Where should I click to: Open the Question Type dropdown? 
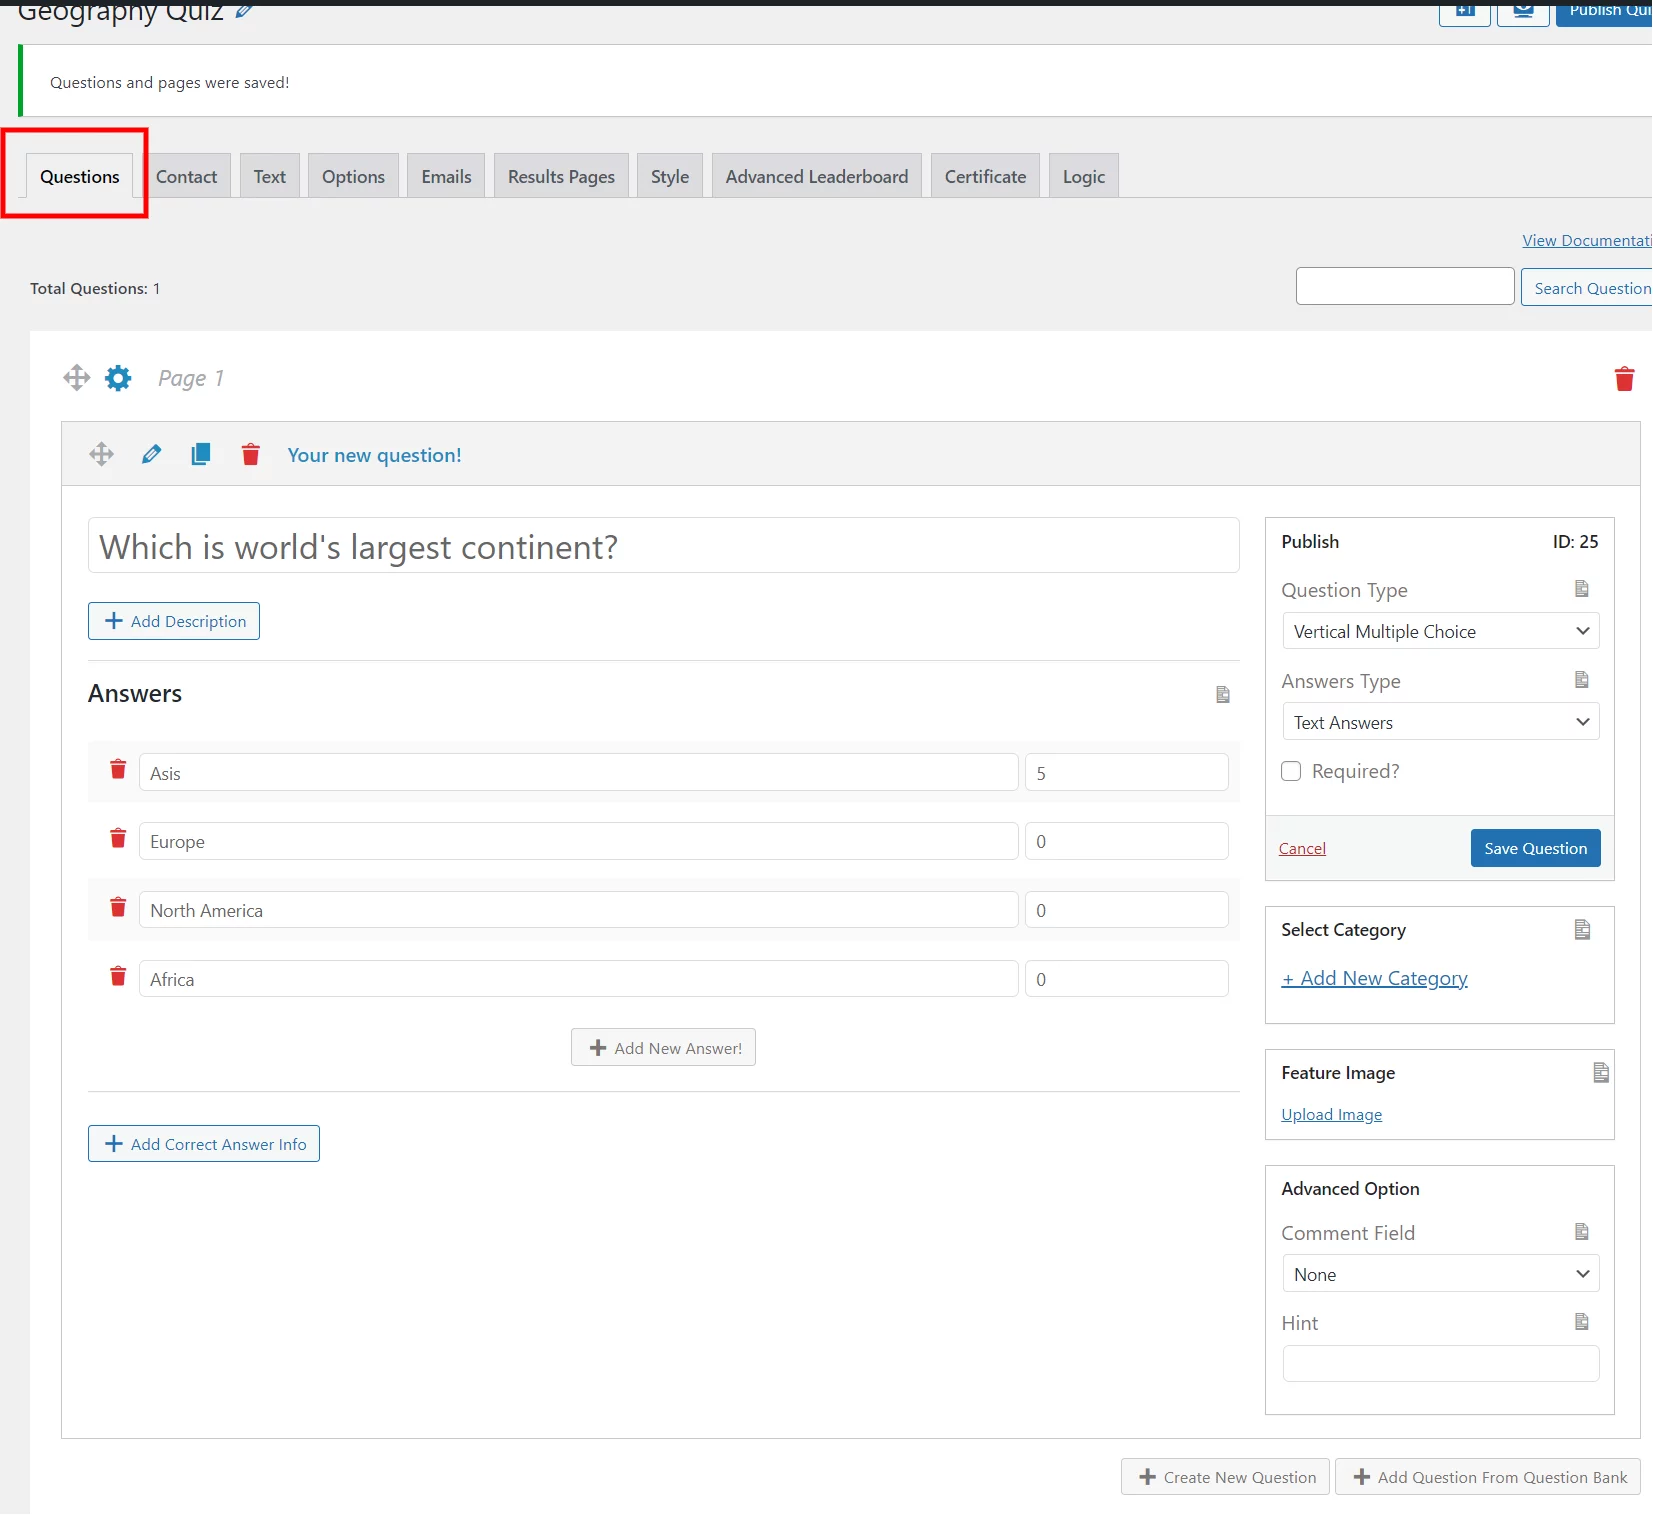pos(1439,631)
